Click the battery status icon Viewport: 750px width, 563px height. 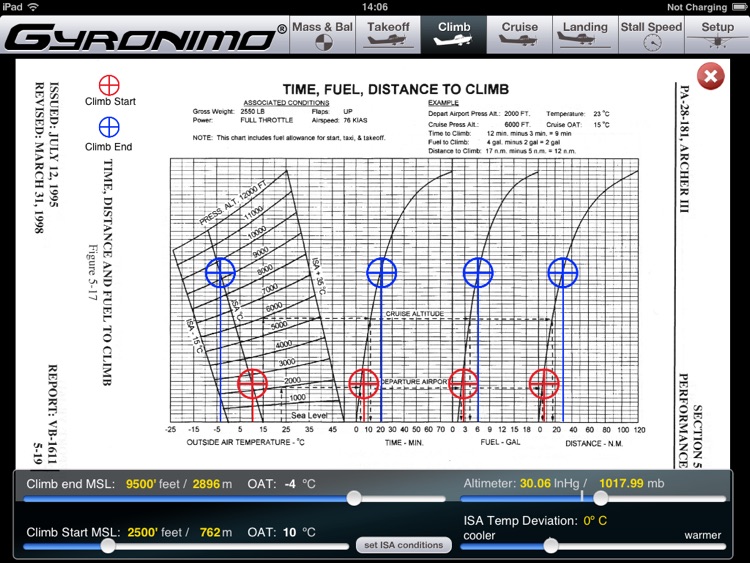(739, 7)
